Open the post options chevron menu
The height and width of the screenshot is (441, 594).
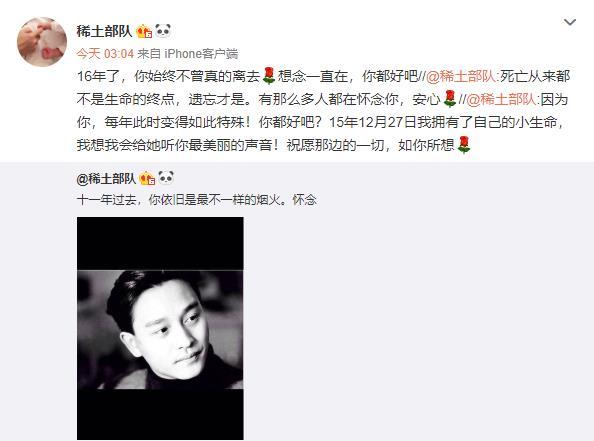[570, 22]
